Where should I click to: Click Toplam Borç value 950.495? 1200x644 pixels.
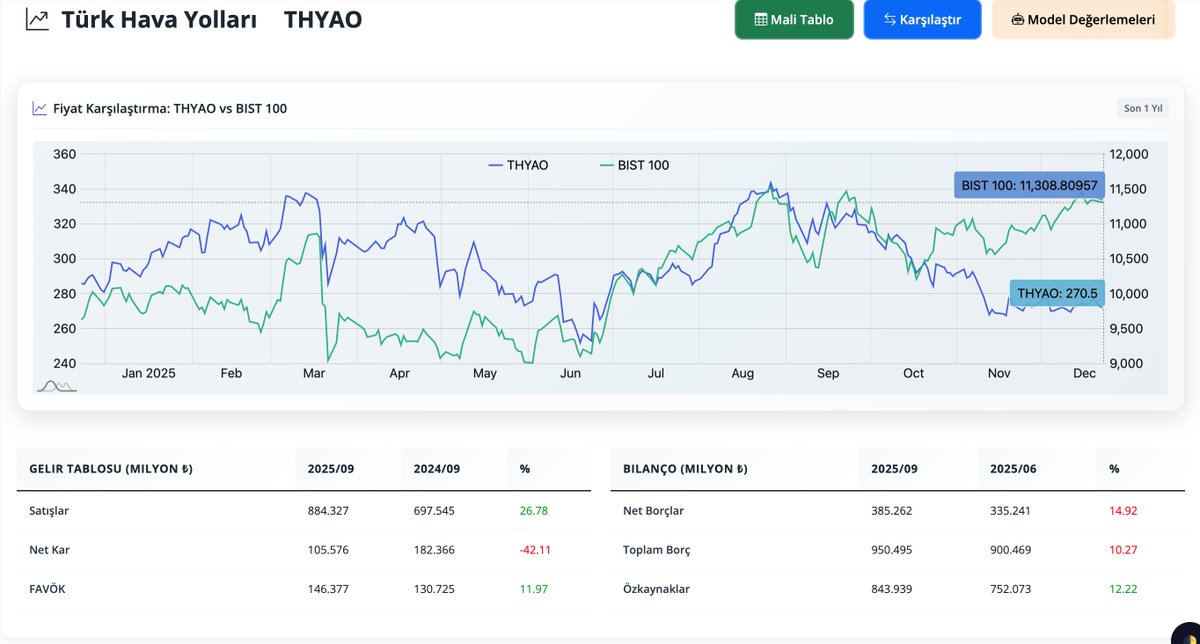tap(893, 549)
